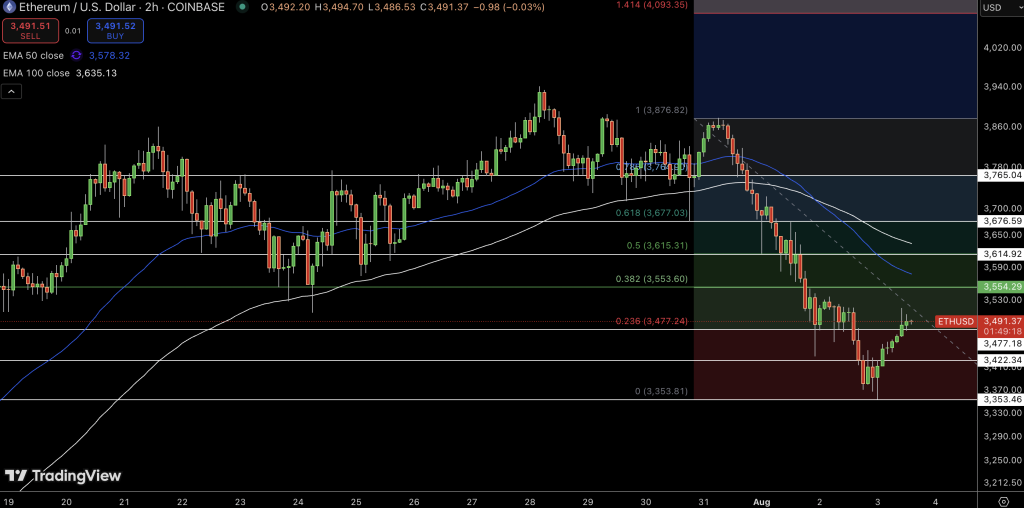
Task: Click the open price O3,492.20
Action: click(x=287, y=7)
